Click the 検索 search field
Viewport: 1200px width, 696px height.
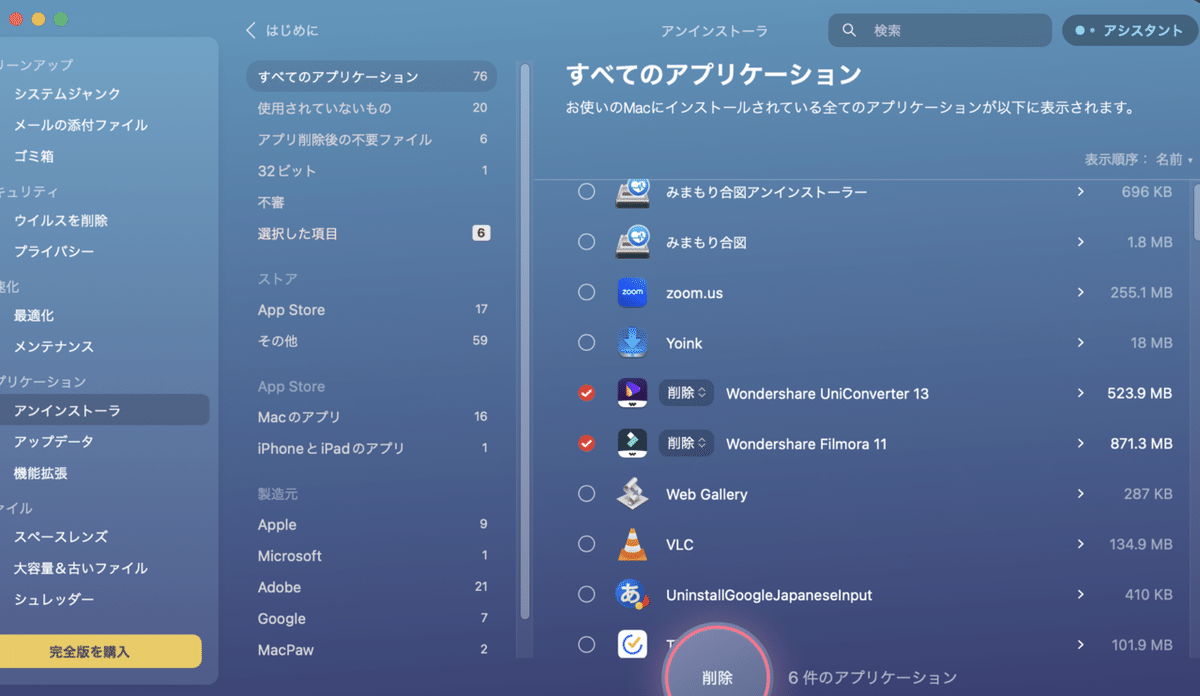(x=940, y=30)
